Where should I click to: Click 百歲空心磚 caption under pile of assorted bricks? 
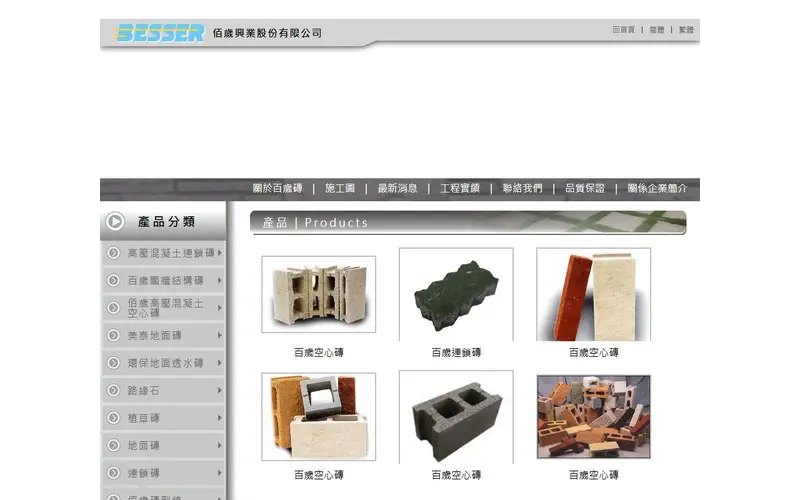(593, 475)
